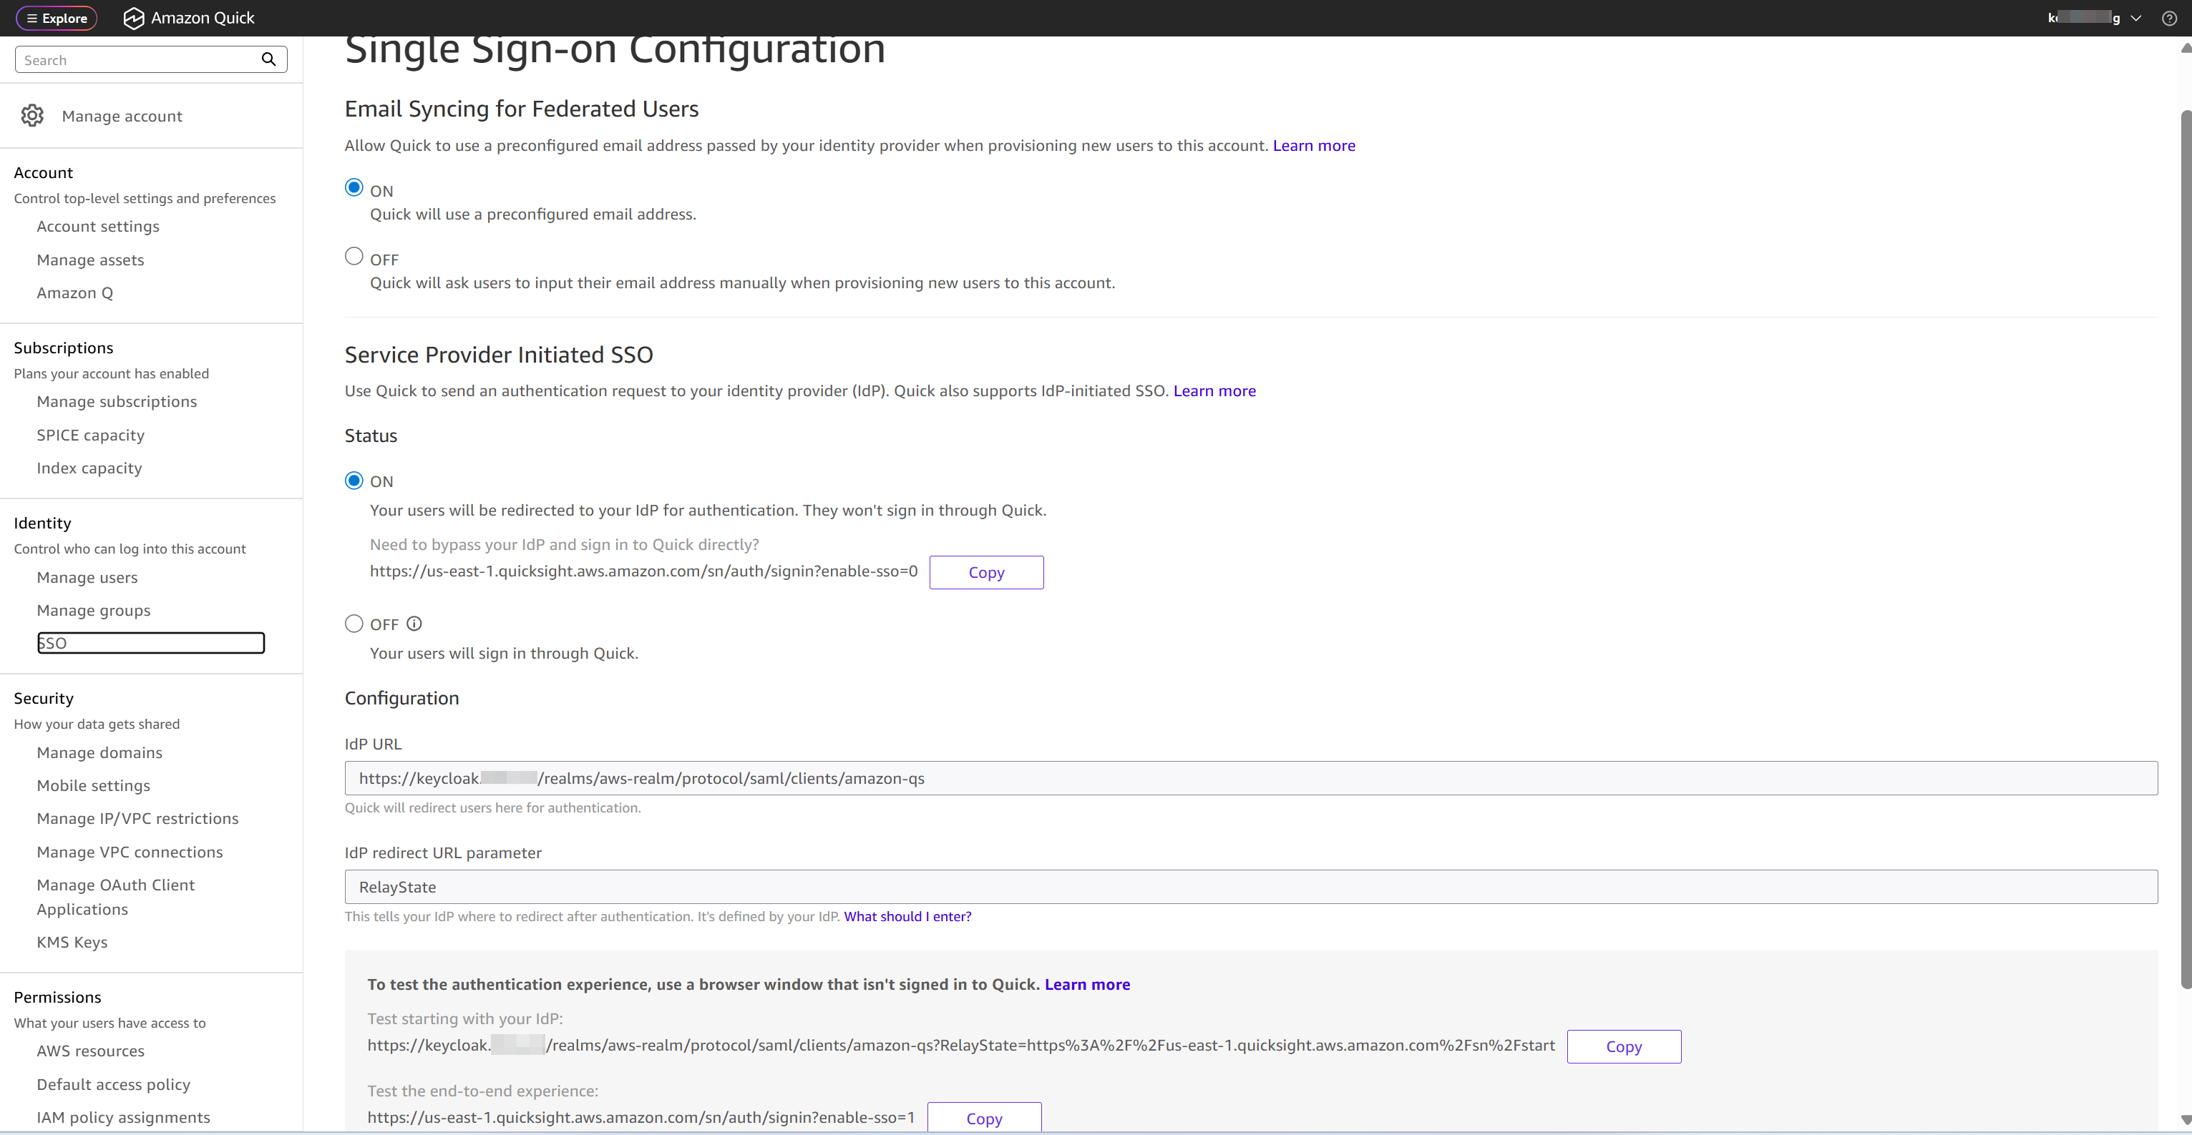Open the Explore menu button
The height and width of the screenshot is (1135, 2192).
tap(57, 18)
